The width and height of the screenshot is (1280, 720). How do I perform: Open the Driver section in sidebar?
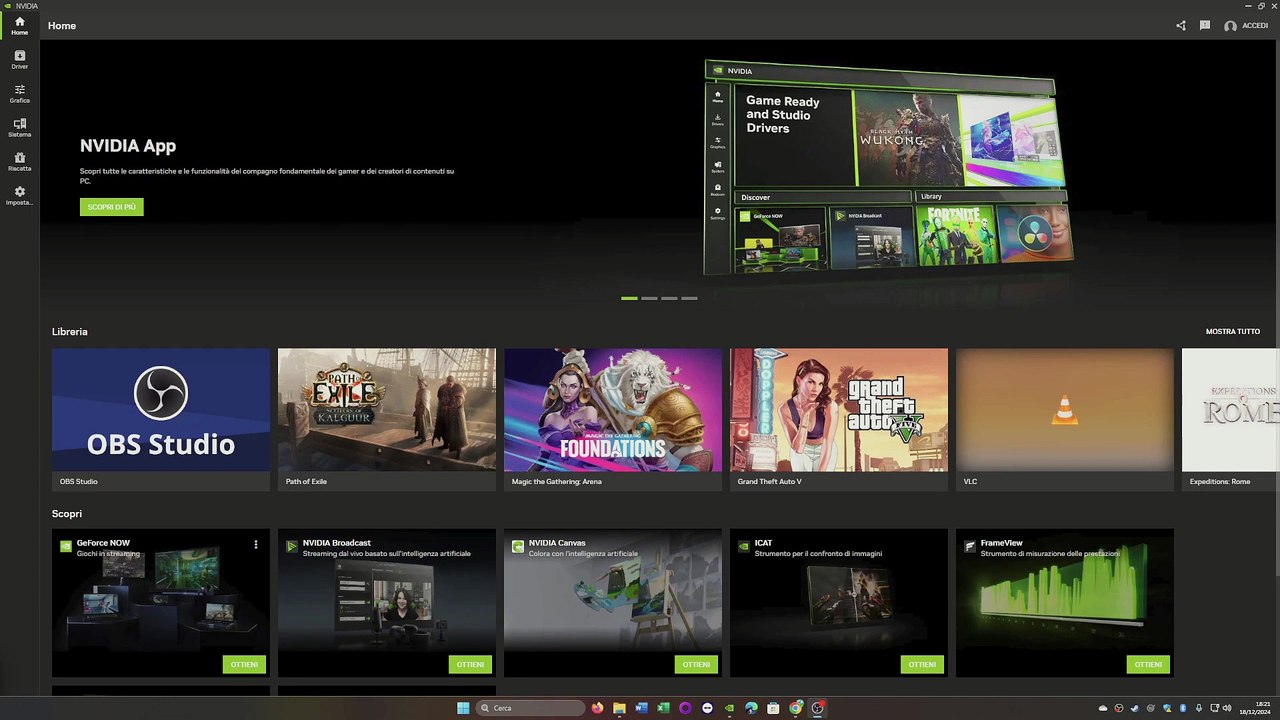(19, 59)
